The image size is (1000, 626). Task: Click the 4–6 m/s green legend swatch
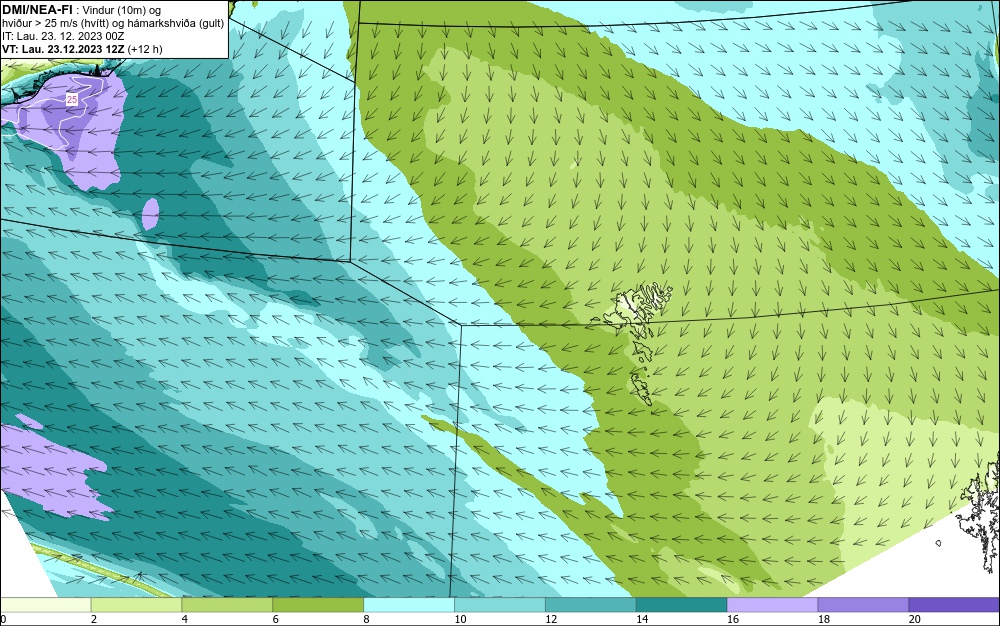click(x=227, y=605)
